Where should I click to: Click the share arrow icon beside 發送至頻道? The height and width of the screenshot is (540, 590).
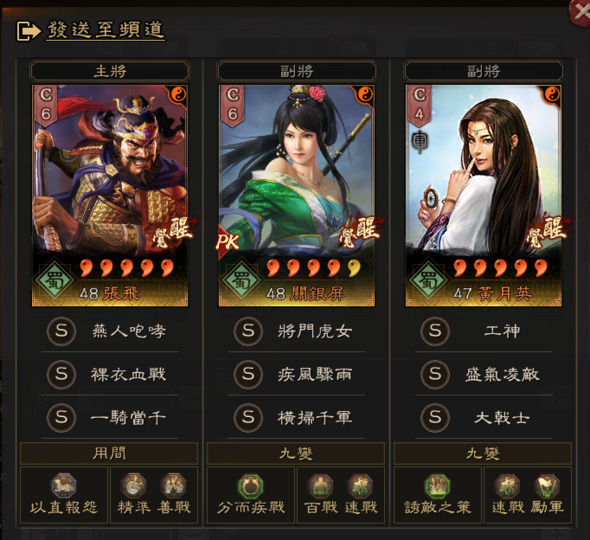click(28, 31)
